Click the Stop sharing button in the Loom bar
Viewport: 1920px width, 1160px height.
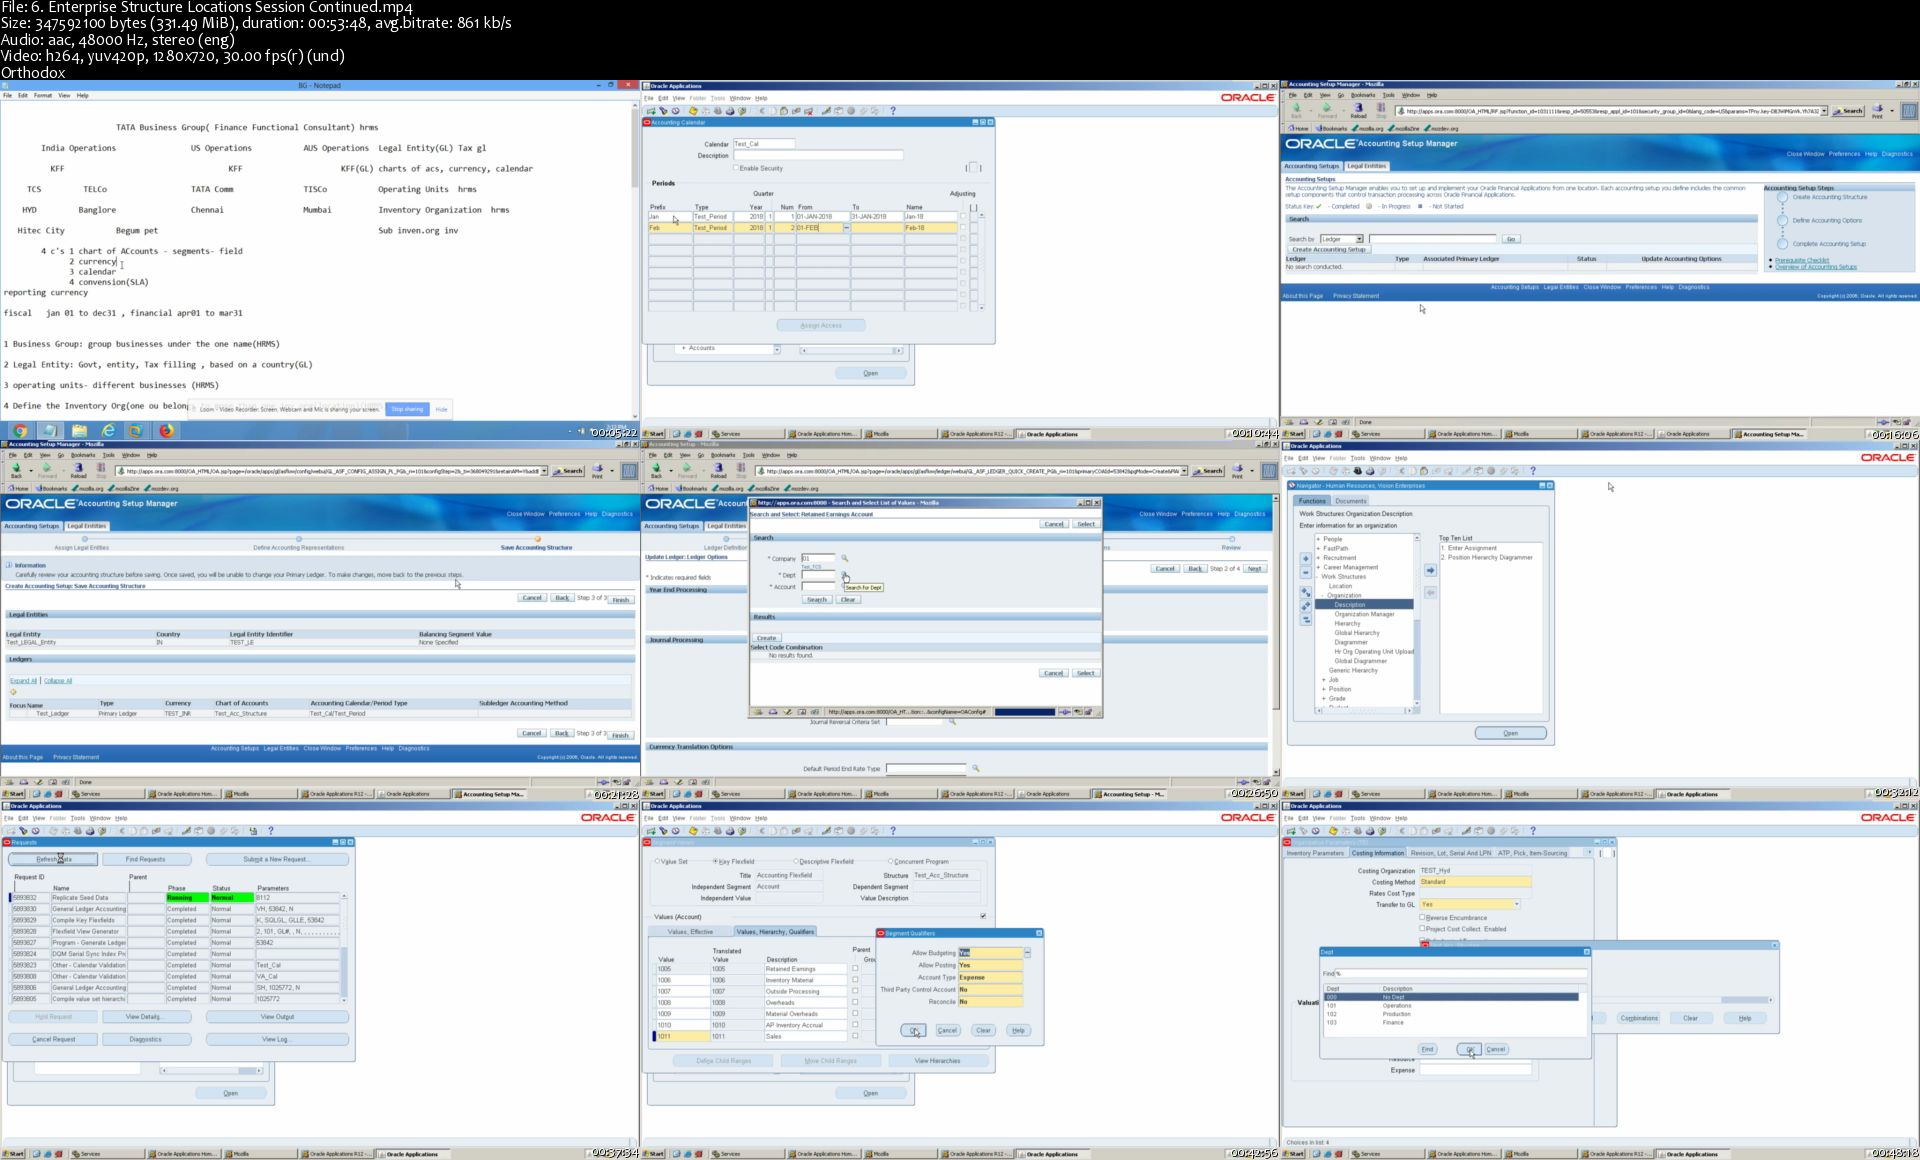pos(407,409)
